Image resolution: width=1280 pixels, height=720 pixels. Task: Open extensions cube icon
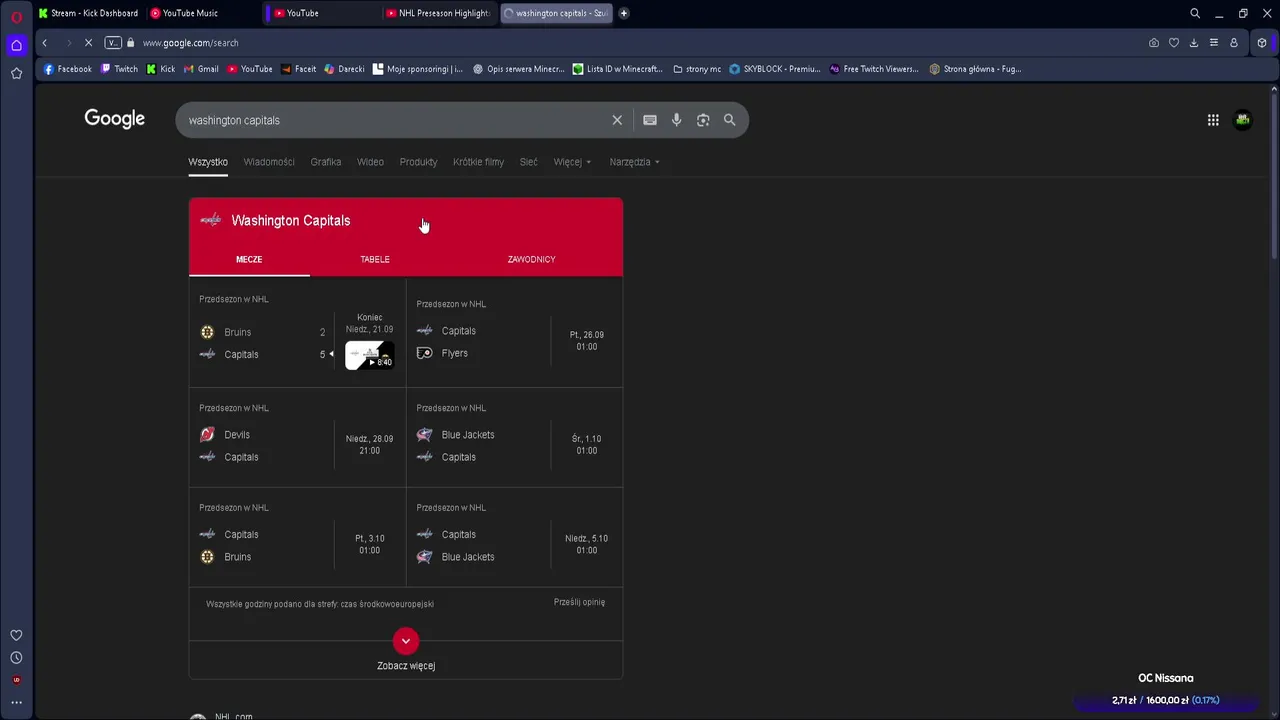coord(1262,43)
